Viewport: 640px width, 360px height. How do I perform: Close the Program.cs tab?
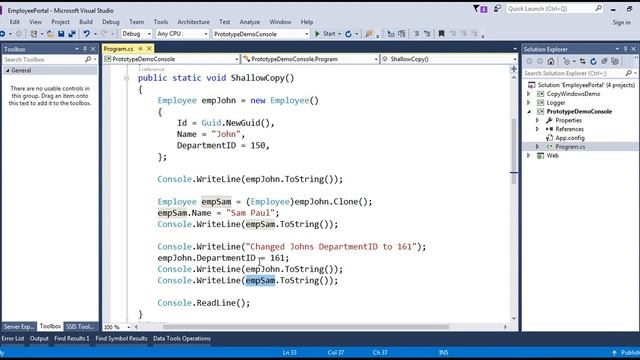(149, 49)
